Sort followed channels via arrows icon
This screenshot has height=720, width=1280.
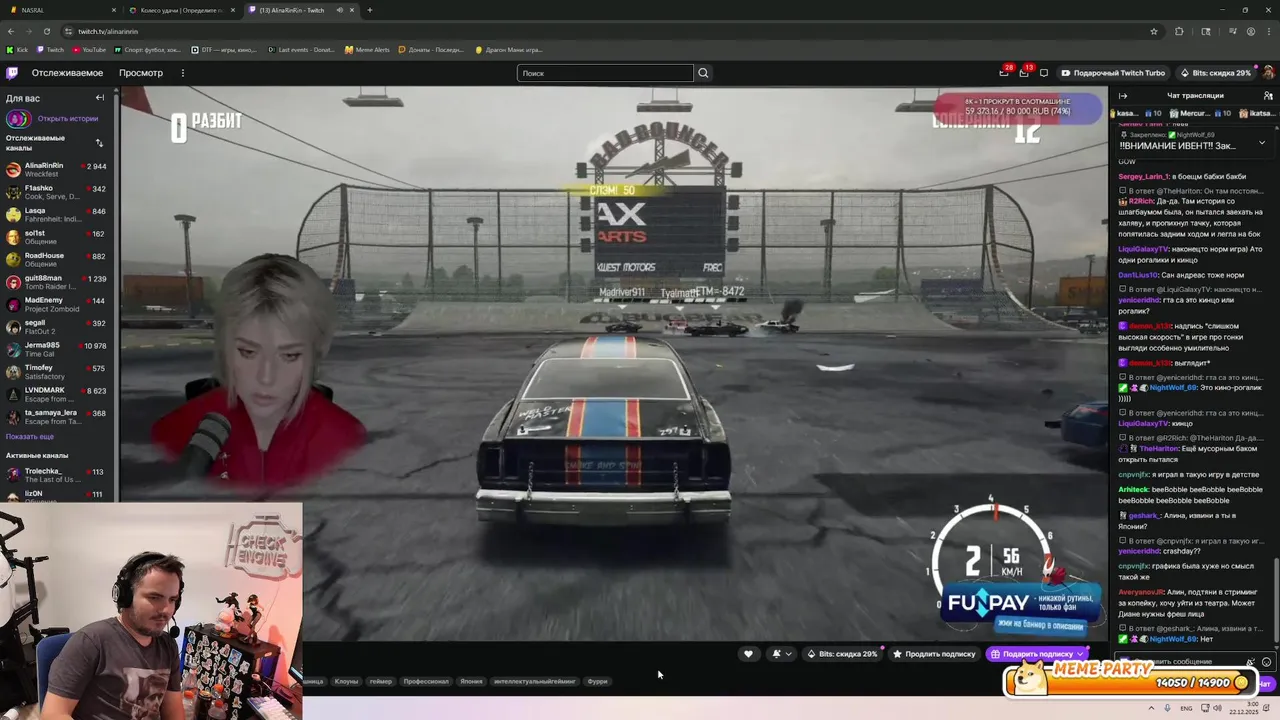click(x=99, y=143)
